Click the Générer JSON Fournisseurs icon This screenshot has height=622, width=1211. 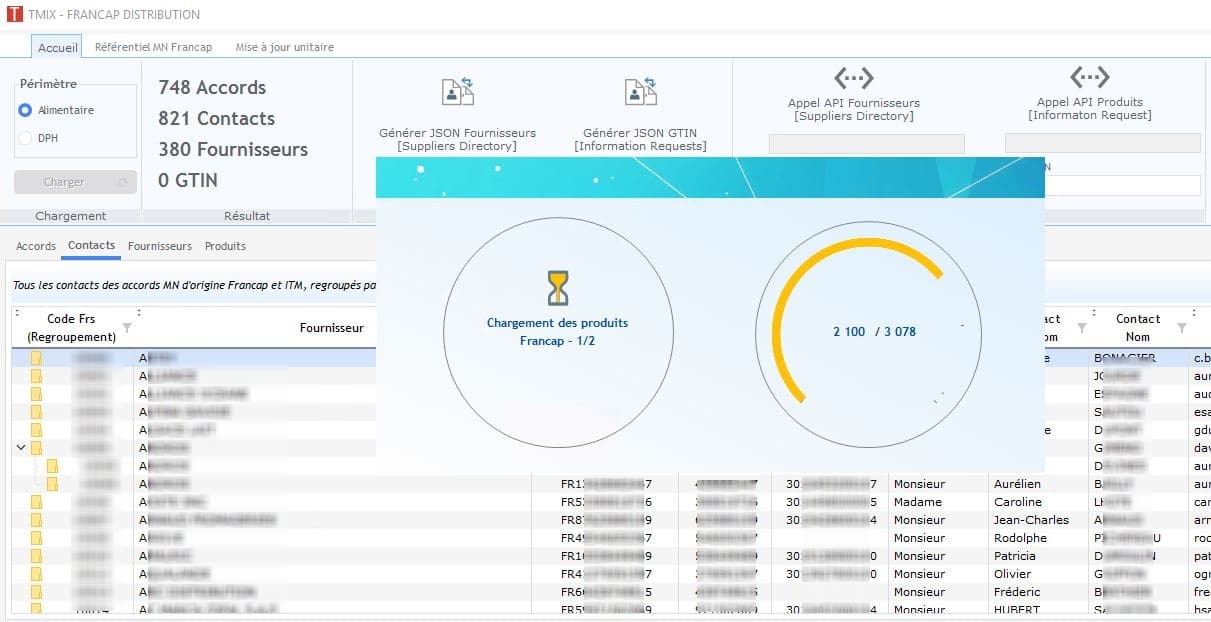pos(457,92)
